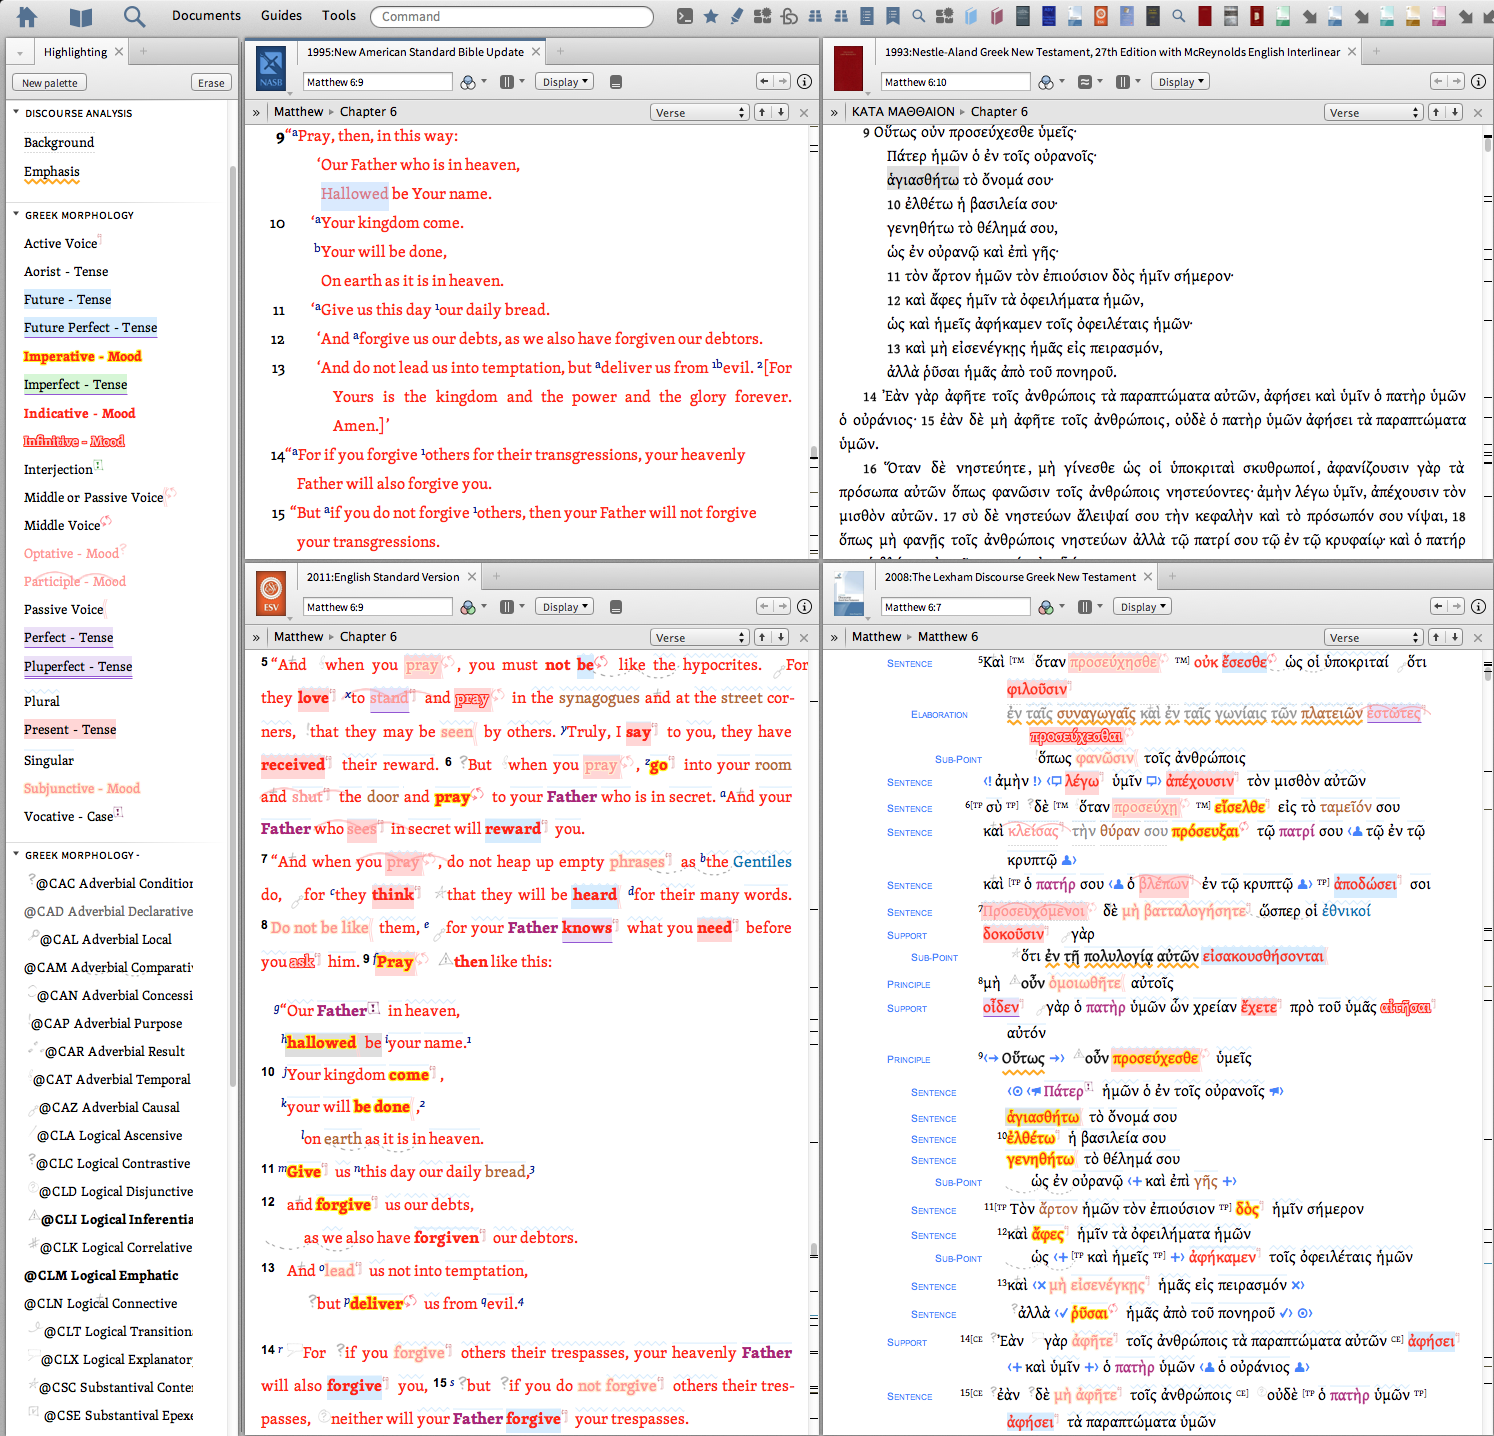Show resource information for ESV panel
The height and width of the screenshot is (1436, 1494).
pyautogui.click(x=804, y=606)
